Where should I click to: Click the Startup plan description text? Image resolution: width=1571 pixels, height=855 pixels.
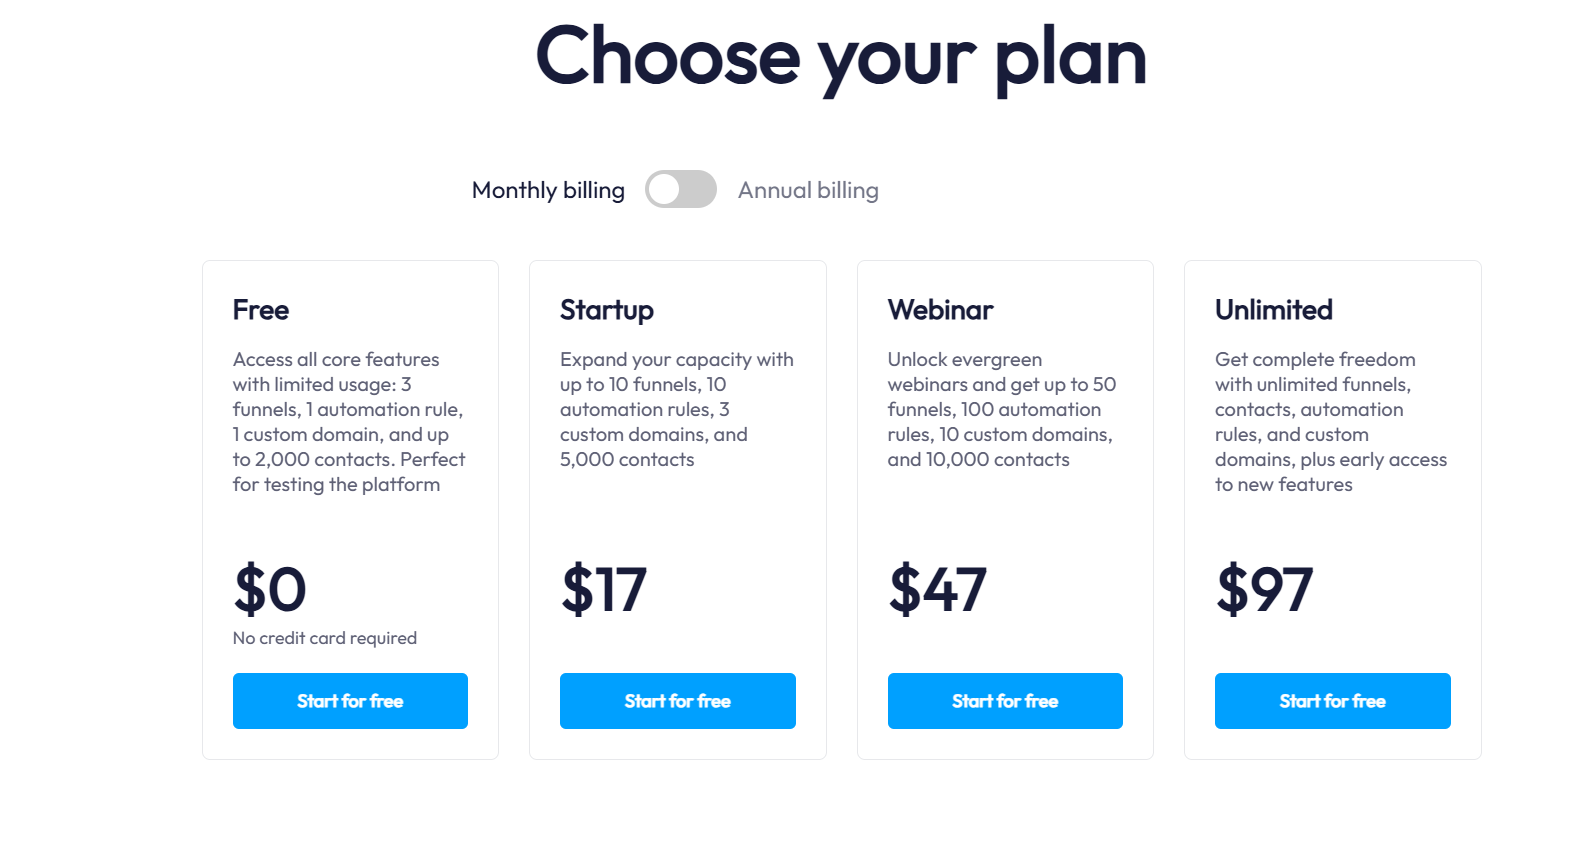click(x=676, y=409)
